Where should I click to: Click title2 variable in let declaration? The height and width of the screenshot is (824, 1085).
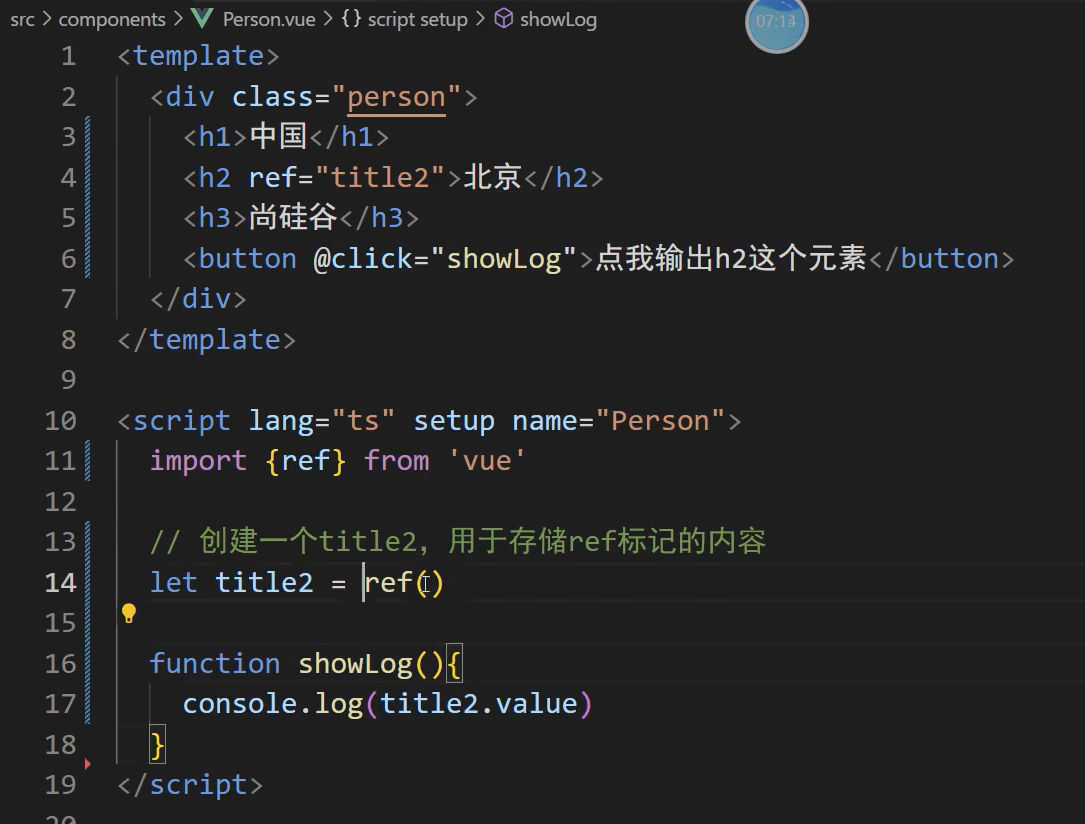(x=264, y=583)
